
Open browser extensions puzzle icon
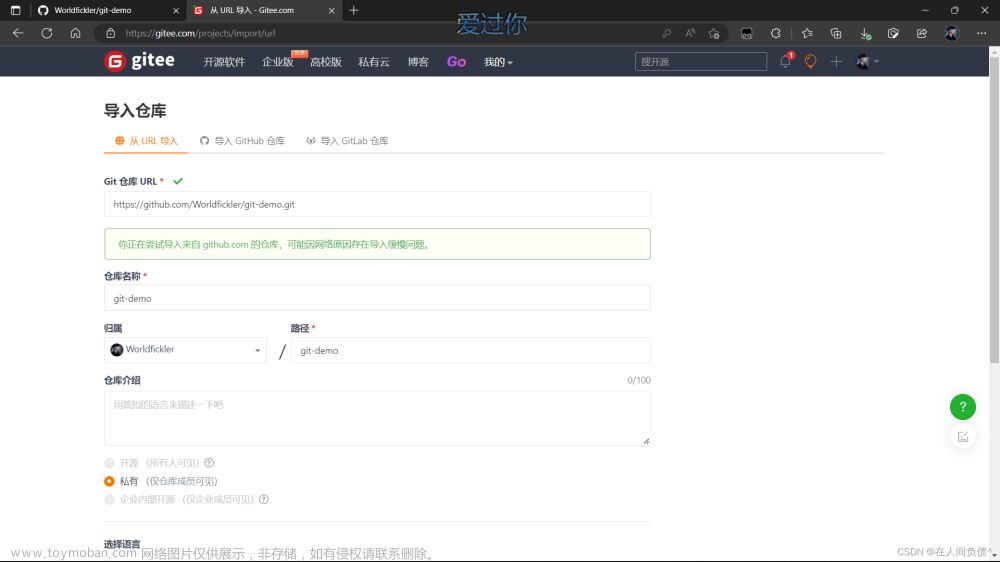tap(776, 33)
